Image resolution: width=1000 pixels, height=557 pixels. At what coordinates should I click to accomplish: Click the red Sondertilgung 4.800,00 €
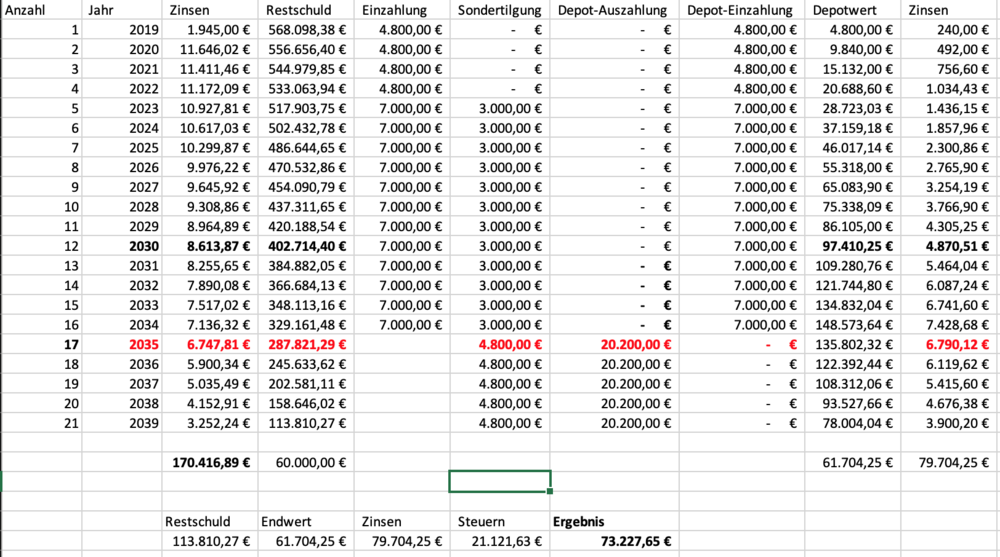click(500, 345)
